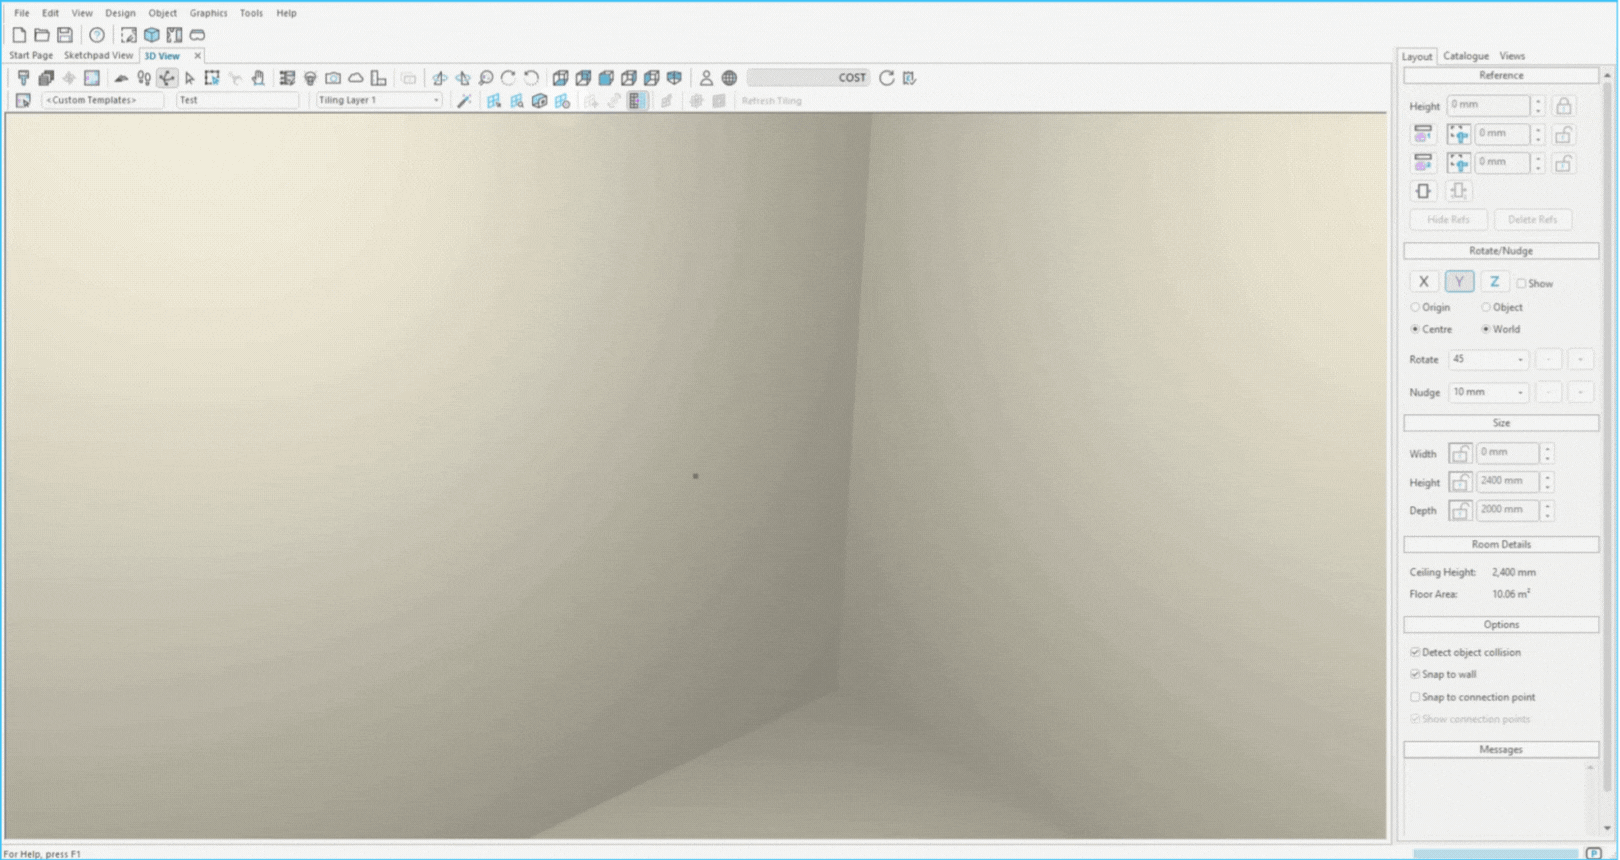Toggle Detect object collision checkbox

click(x=1415, y=653)
